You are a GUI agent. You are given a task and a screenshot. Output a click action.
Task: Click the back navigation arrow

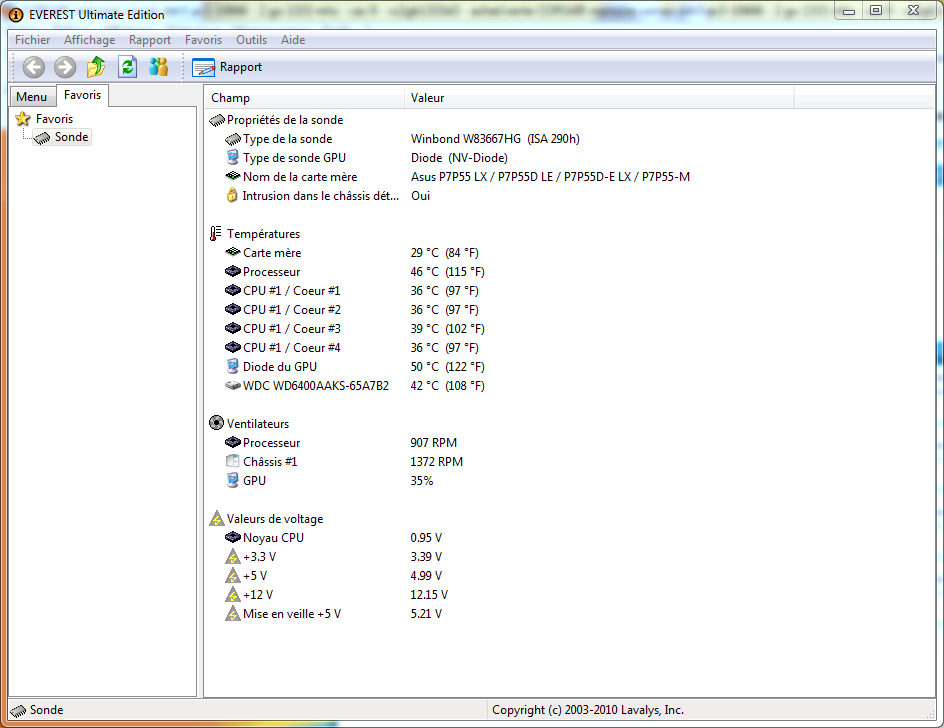33,66
